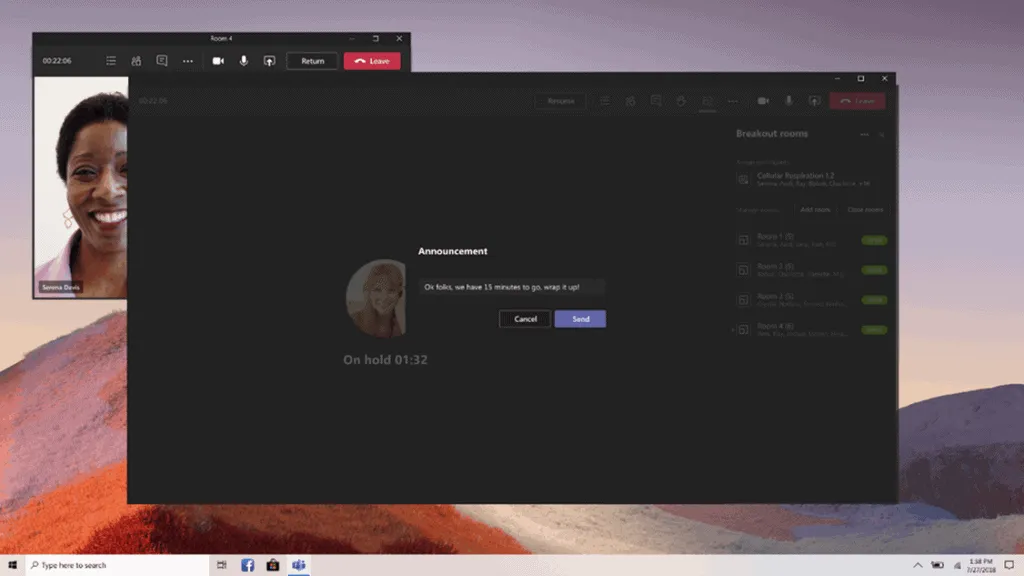Screen dimensions: 1024x576
Task: Open Microsoft Store from the taskbar
Action: coord(273,565)
